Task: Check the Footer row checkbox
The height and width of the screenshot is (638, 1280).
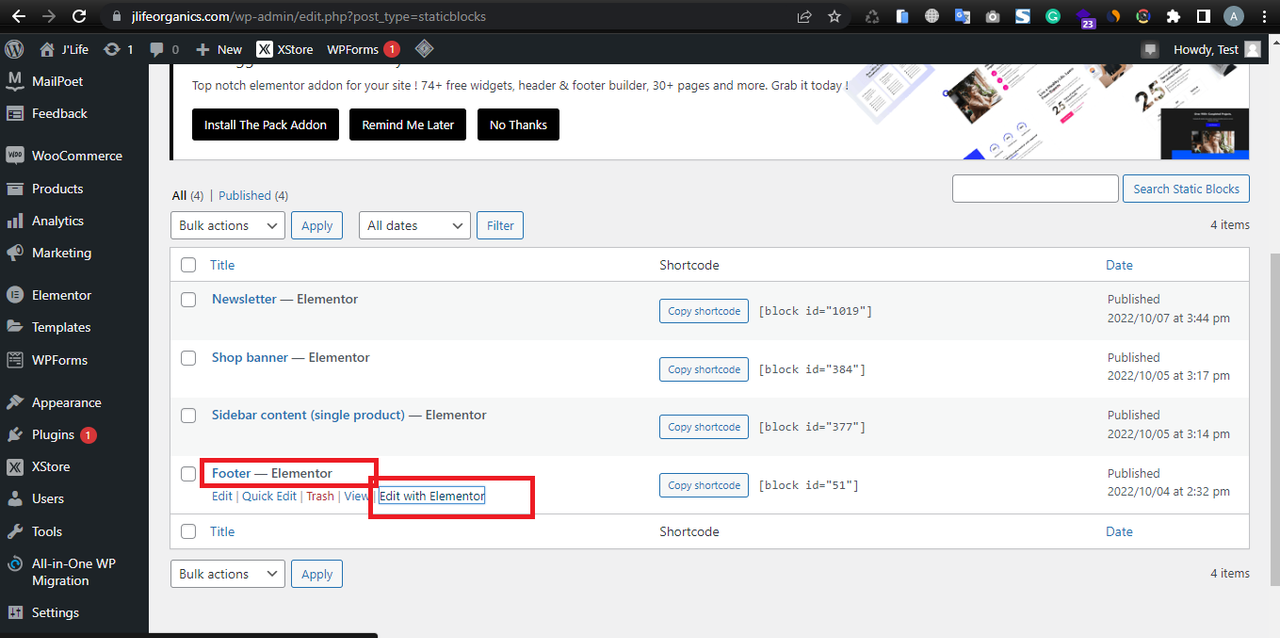Action: coord(188,473)
